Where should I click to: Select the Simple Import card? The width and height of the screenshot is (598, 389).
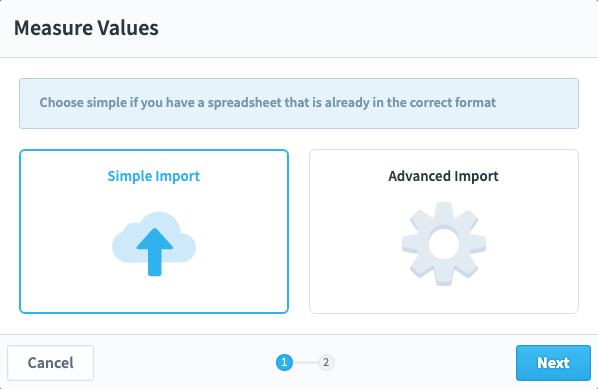click(x=154, y=231)
